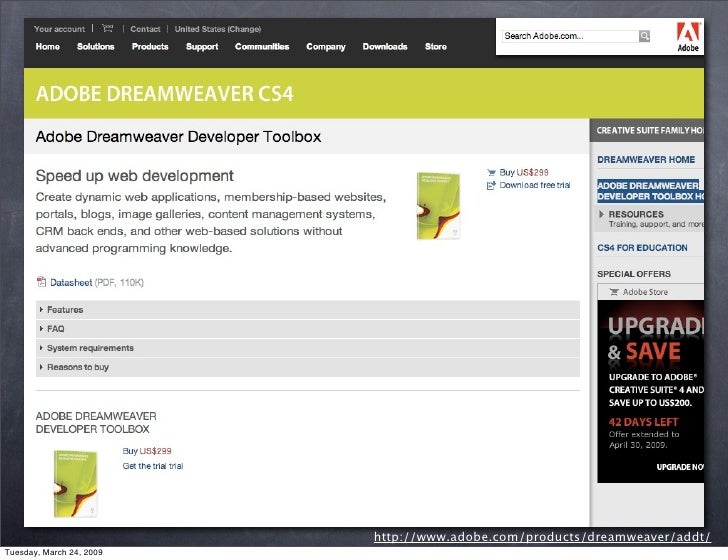Click the top Developer Toolbox box image

438,206
